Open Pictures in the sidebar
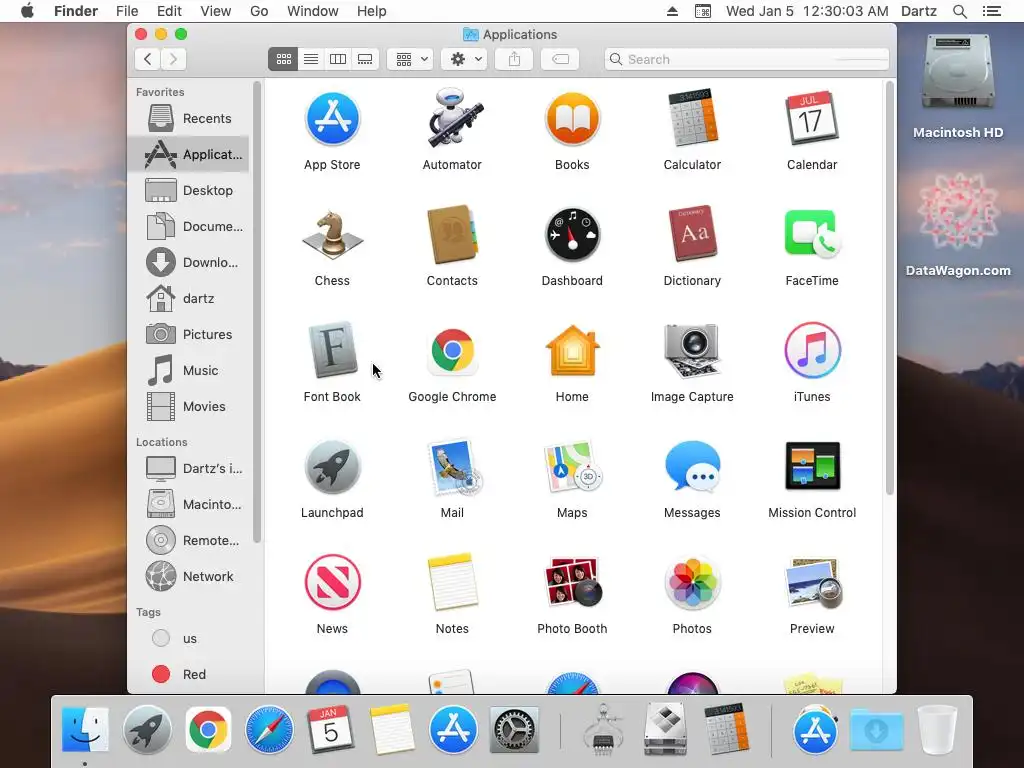This screenshot has height=768, width=1024. (x=189, y=334)
